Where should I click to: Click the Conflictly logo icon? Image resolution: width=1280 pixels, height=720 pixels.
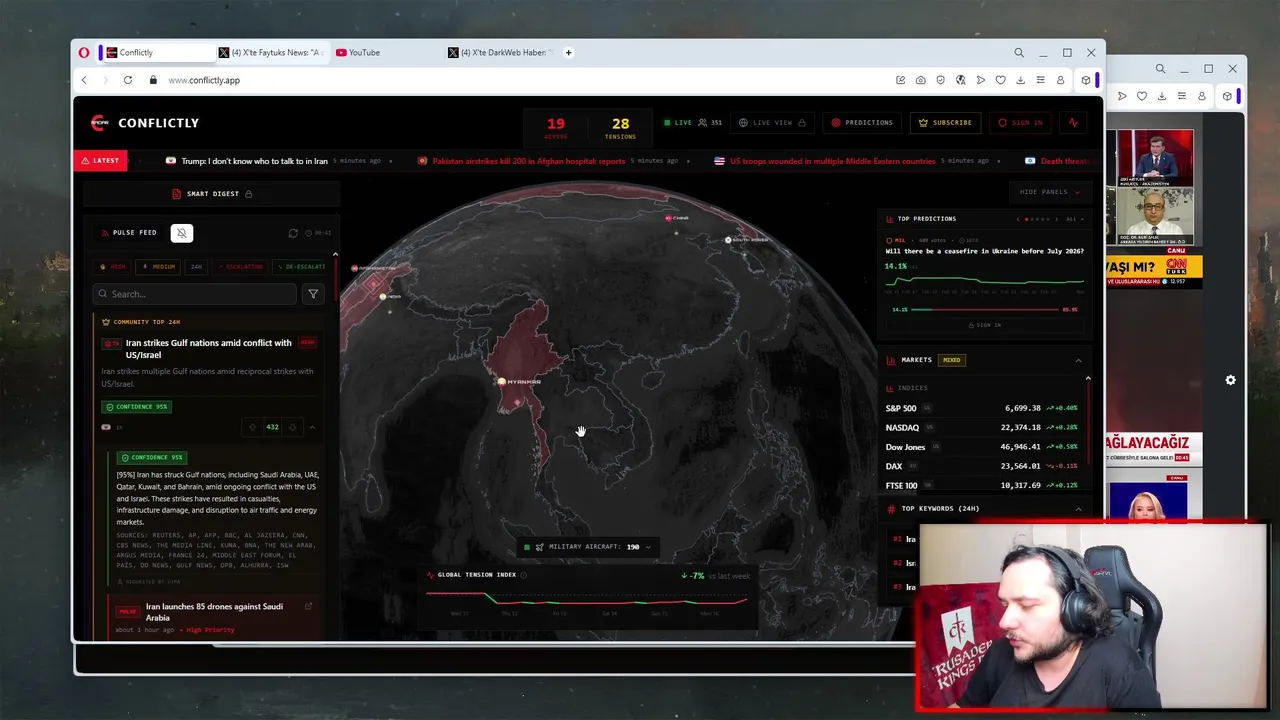[x=98, y=123]
